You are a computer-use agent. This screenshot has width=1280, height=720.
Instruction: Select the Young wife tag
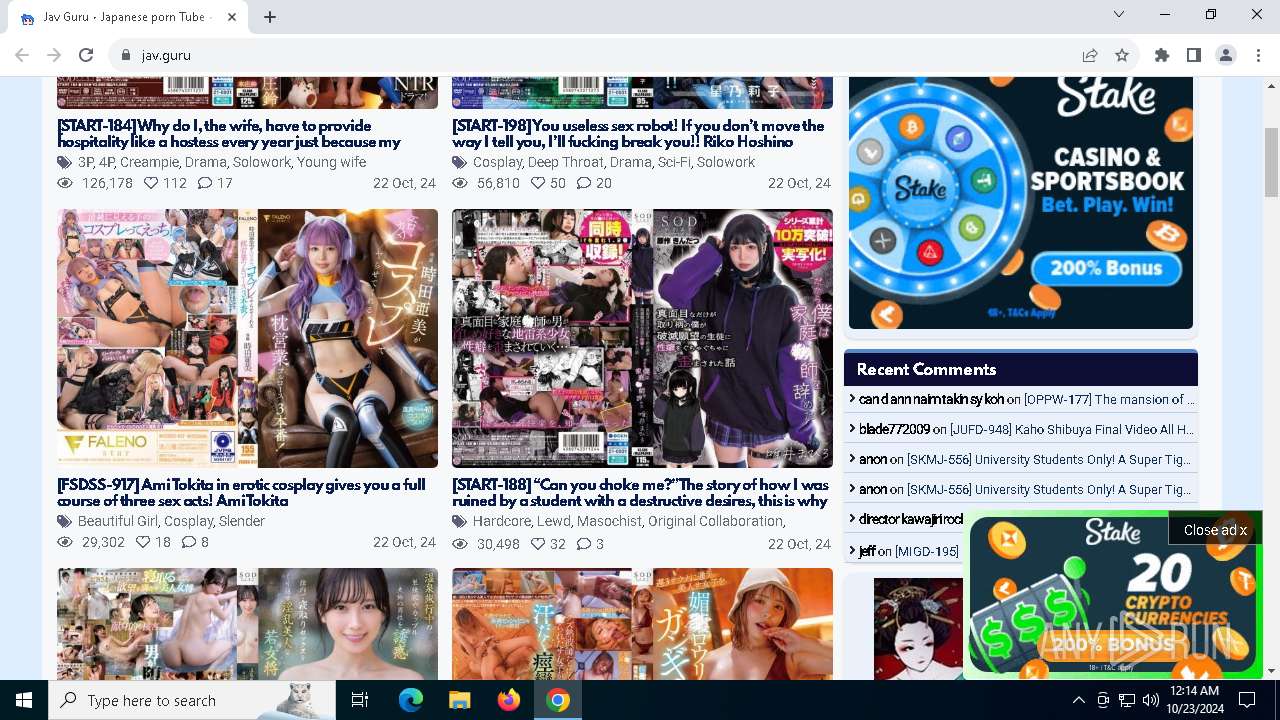pos(331,162)
